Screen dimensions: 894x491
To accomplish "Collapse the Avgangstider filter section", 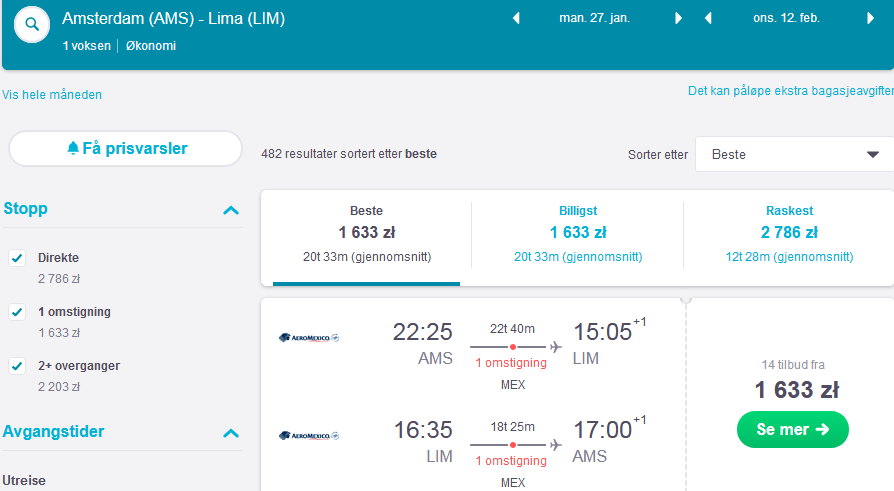I will (231, 433).
